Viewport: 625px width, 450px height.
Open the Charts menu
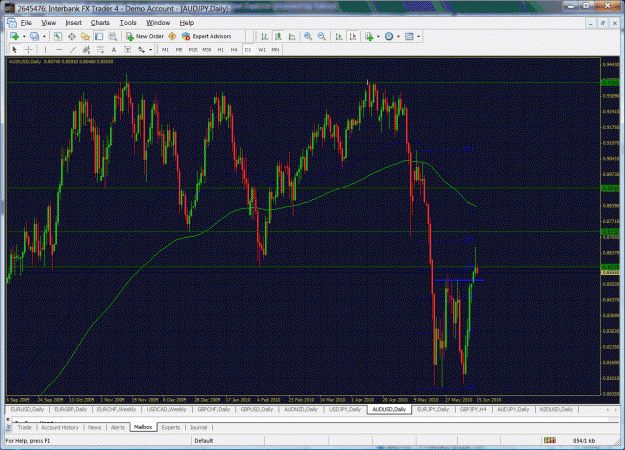click(x=100, y=23)
